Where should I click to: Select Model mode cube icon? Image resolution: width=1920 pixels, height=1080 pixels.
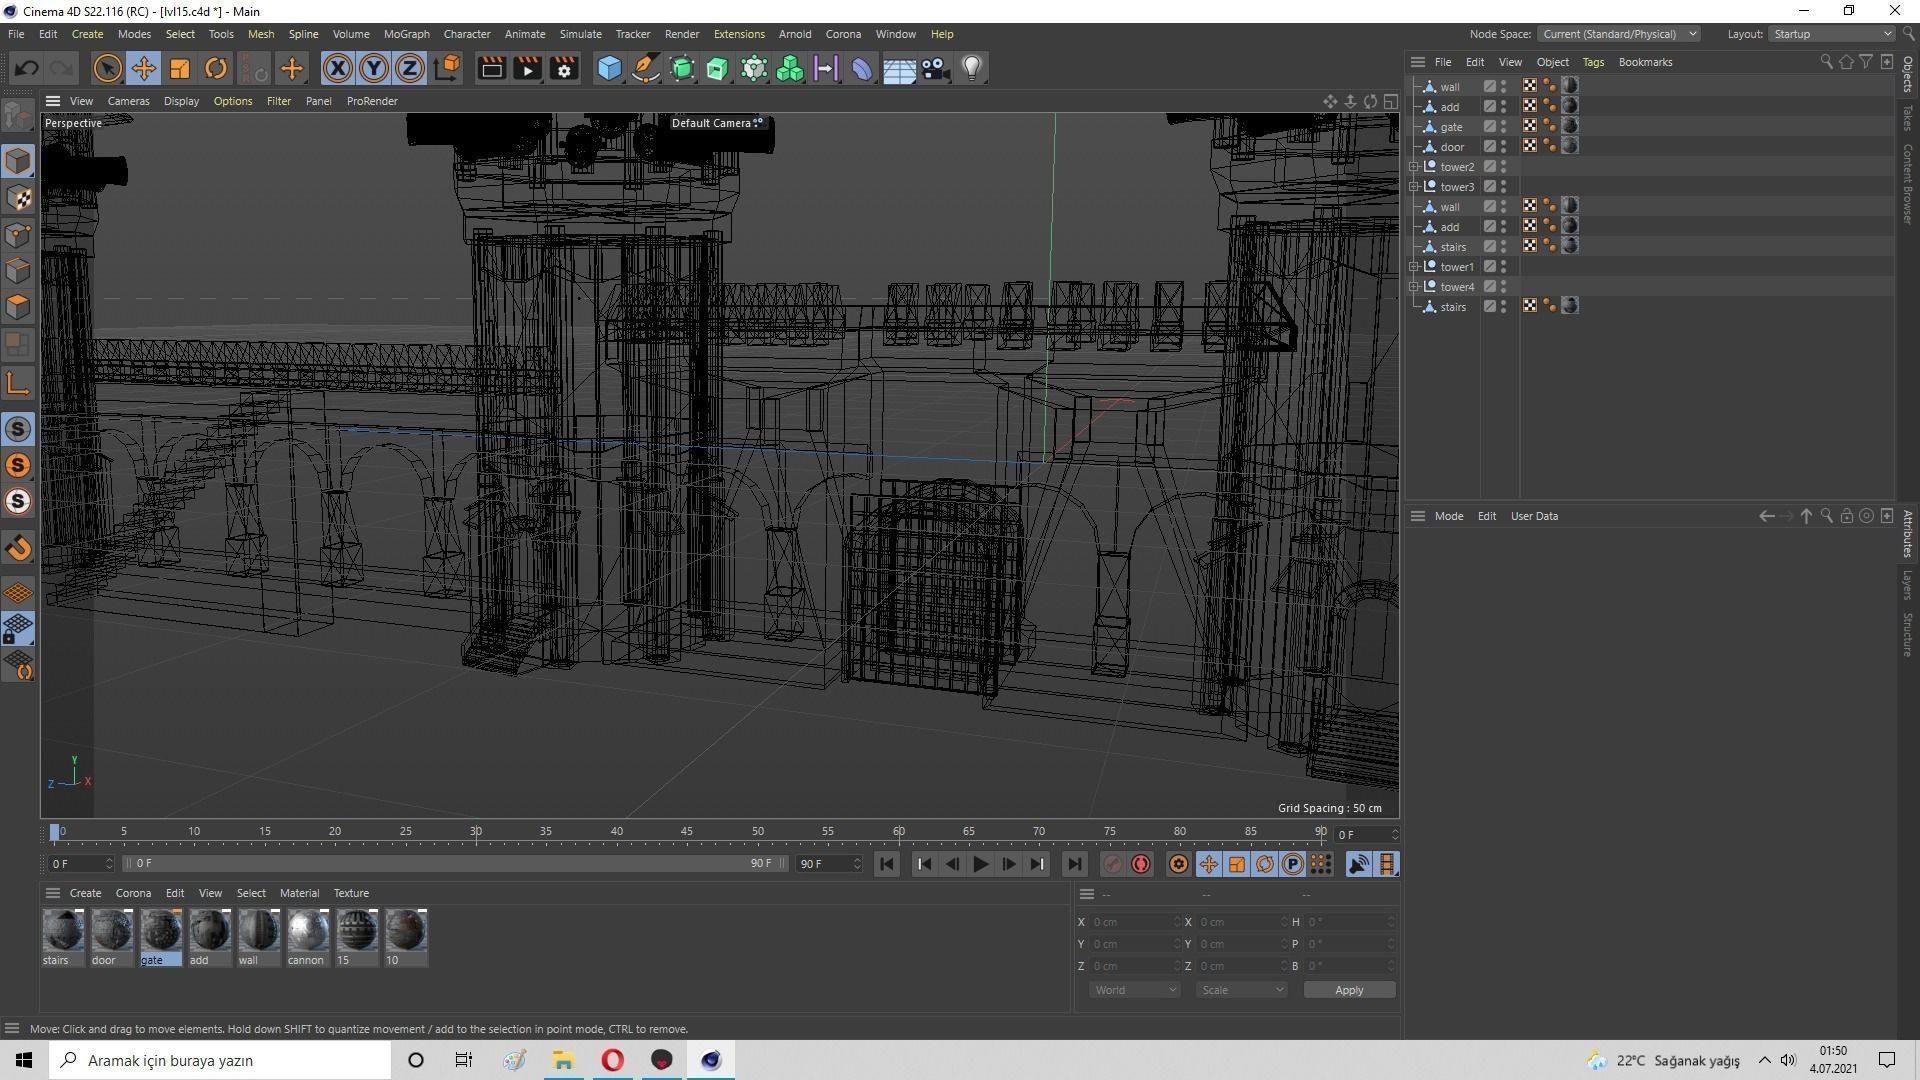[x=18, y=161]
